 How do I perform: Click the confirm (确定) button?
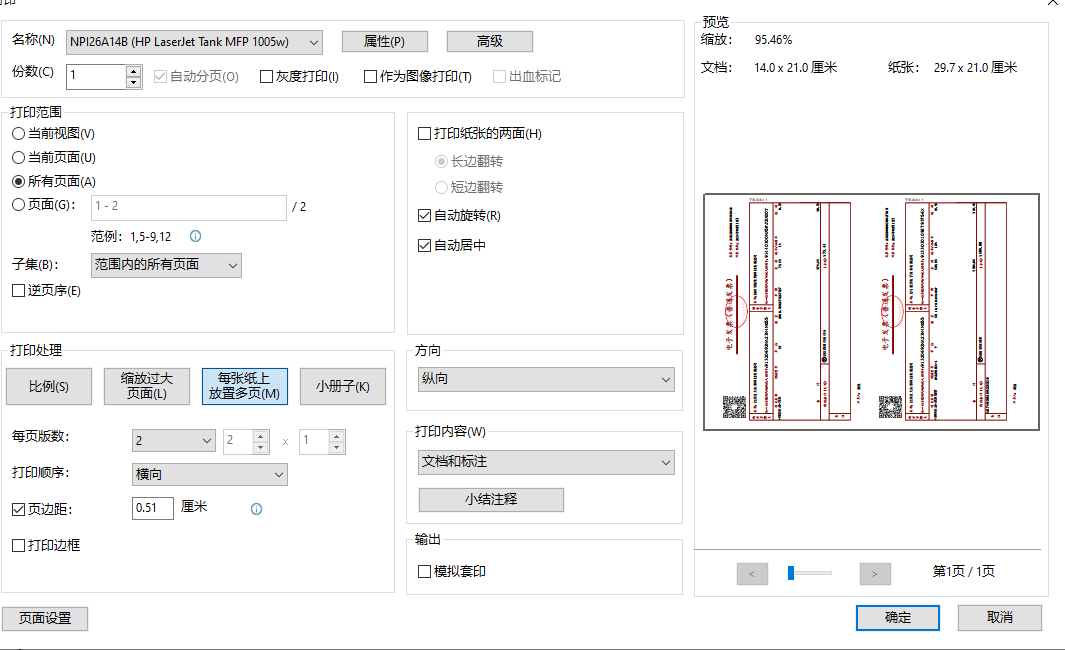(897, 618)
